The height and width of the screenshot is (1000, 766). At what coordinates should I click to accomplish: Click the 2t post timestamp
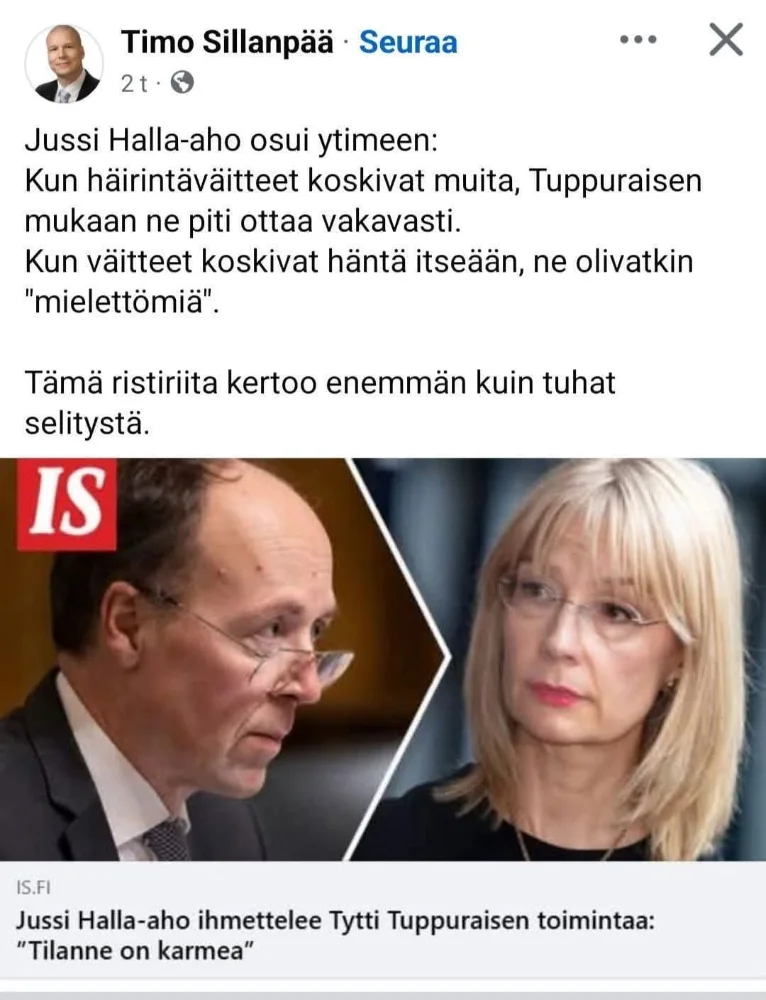click(133, 84)
